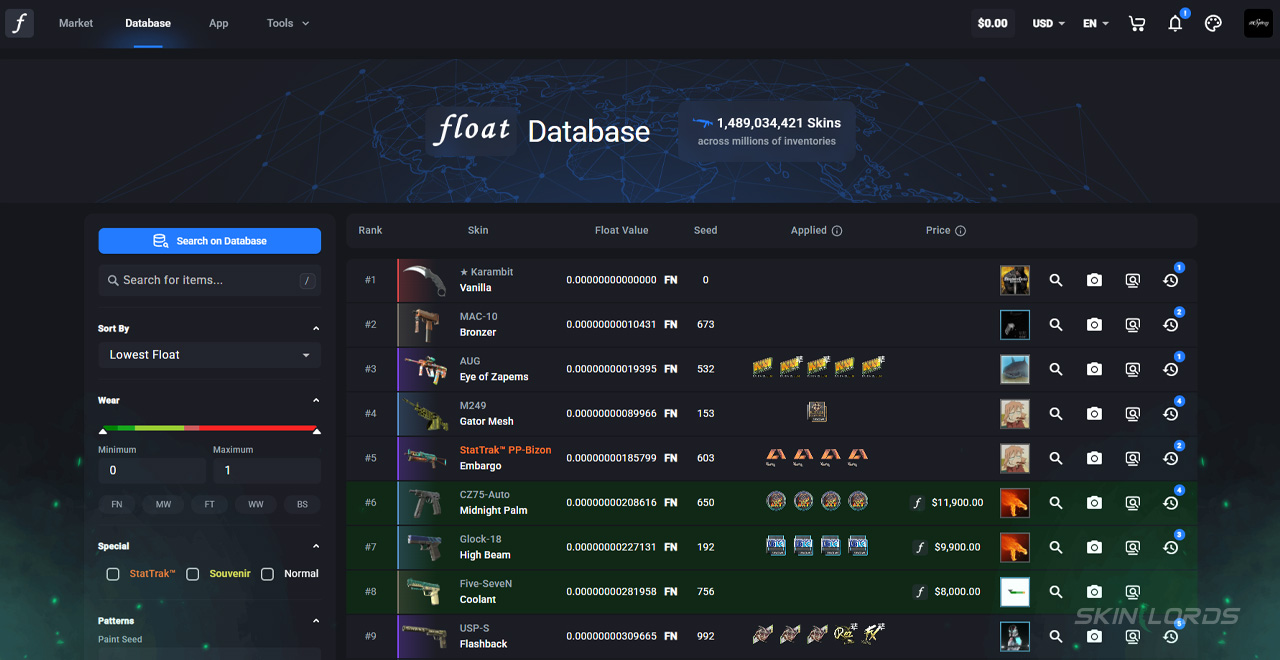Select the Database tab
The height and width of the screenshot is (660, 1280).
[148, 23]
